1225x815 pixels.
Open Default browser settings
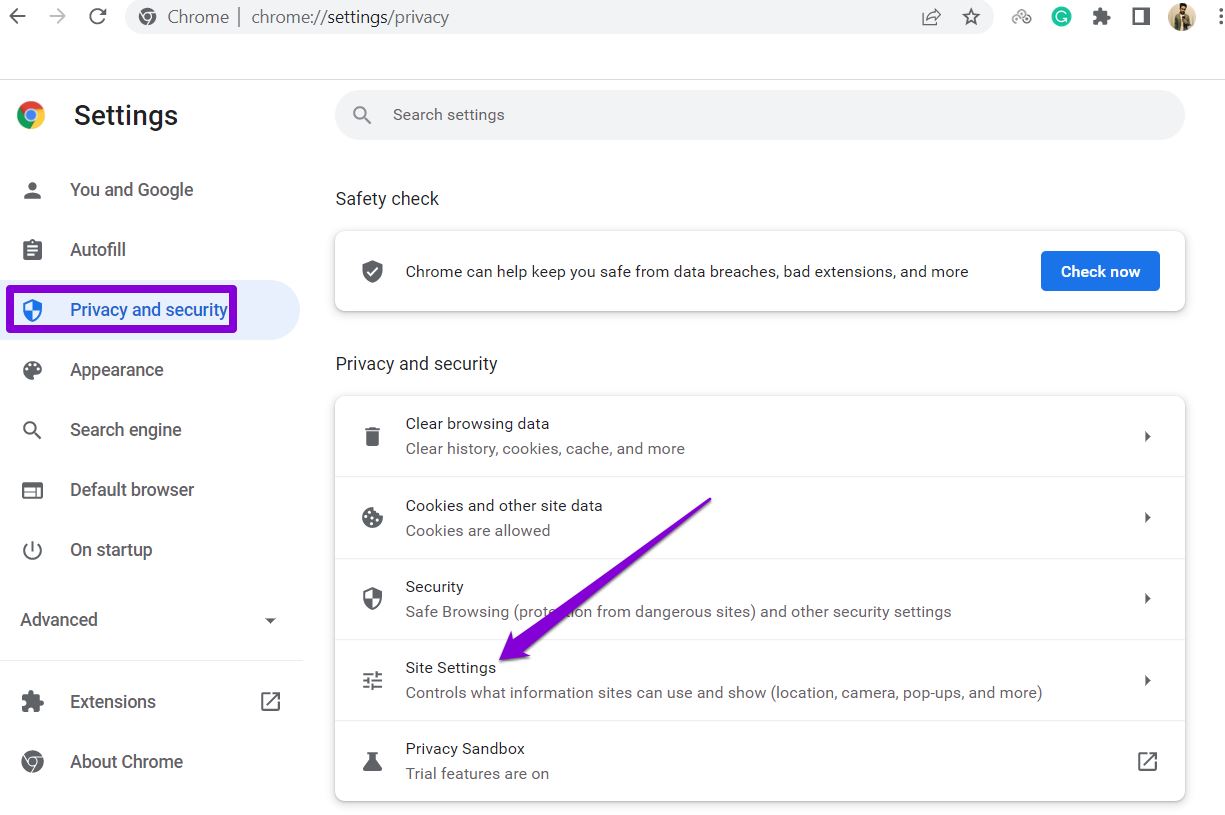pyautogui.click(x=150, y=490)
